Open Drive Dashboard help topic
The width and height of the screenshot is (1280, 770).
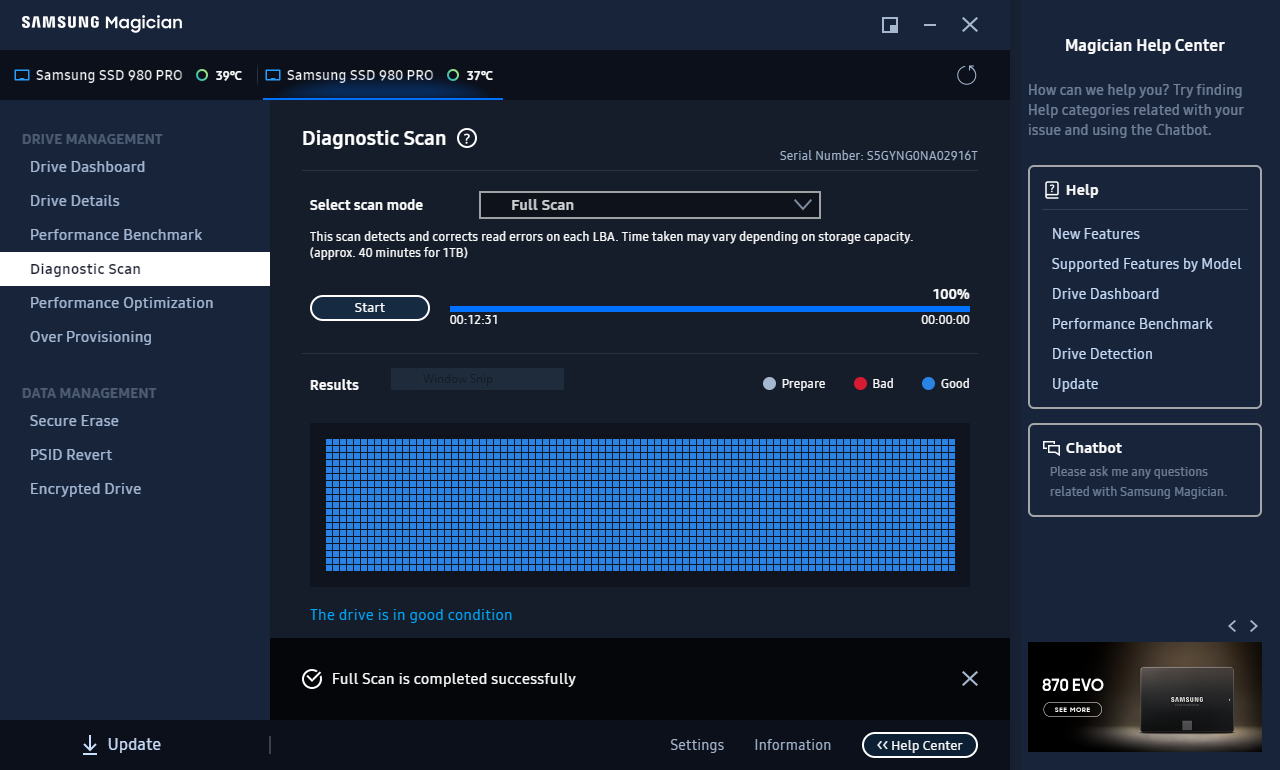pyautogui.click(x=1105, y=294)
